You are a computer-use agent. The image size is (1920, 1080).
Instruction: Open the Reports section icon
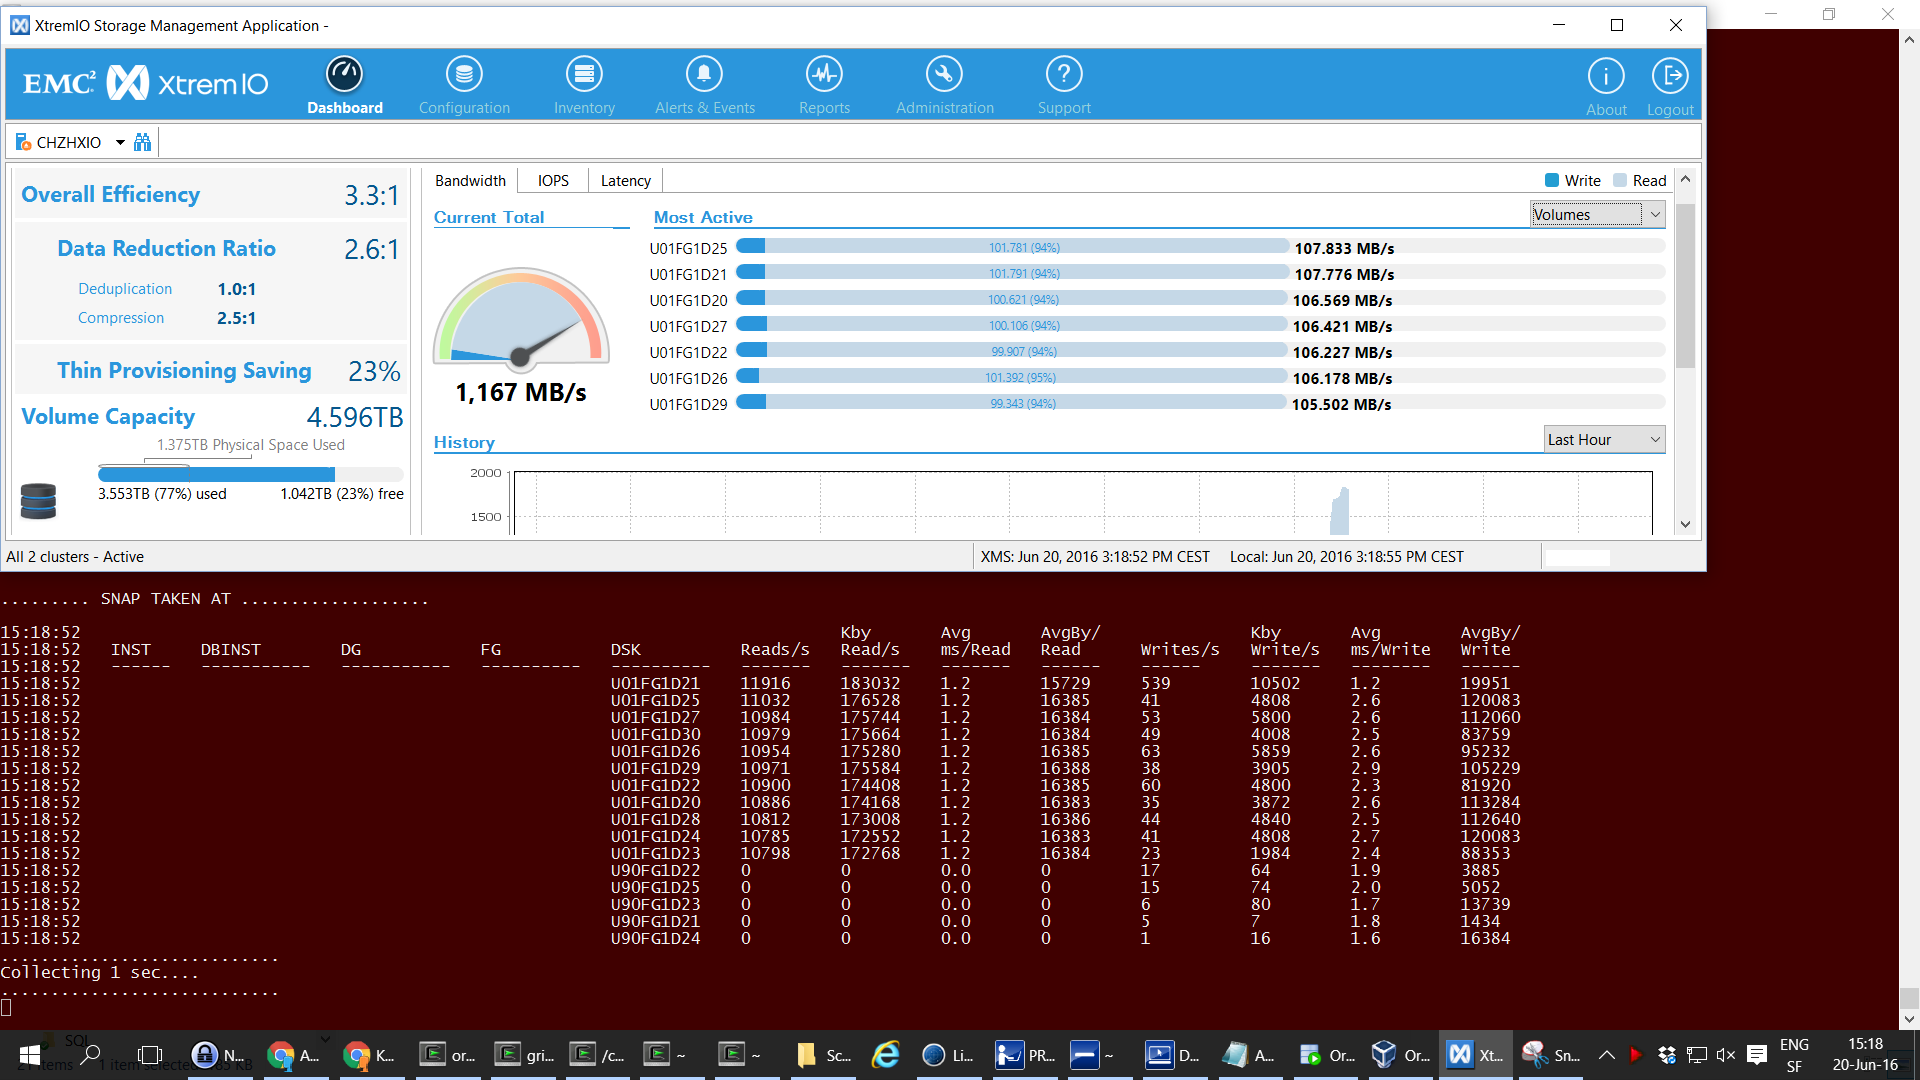tap(824, 75)
